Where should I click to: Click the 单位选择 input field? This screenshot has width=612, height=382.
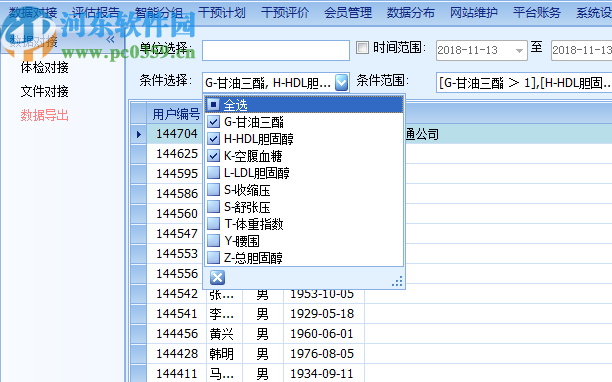[x=276, y=50]
